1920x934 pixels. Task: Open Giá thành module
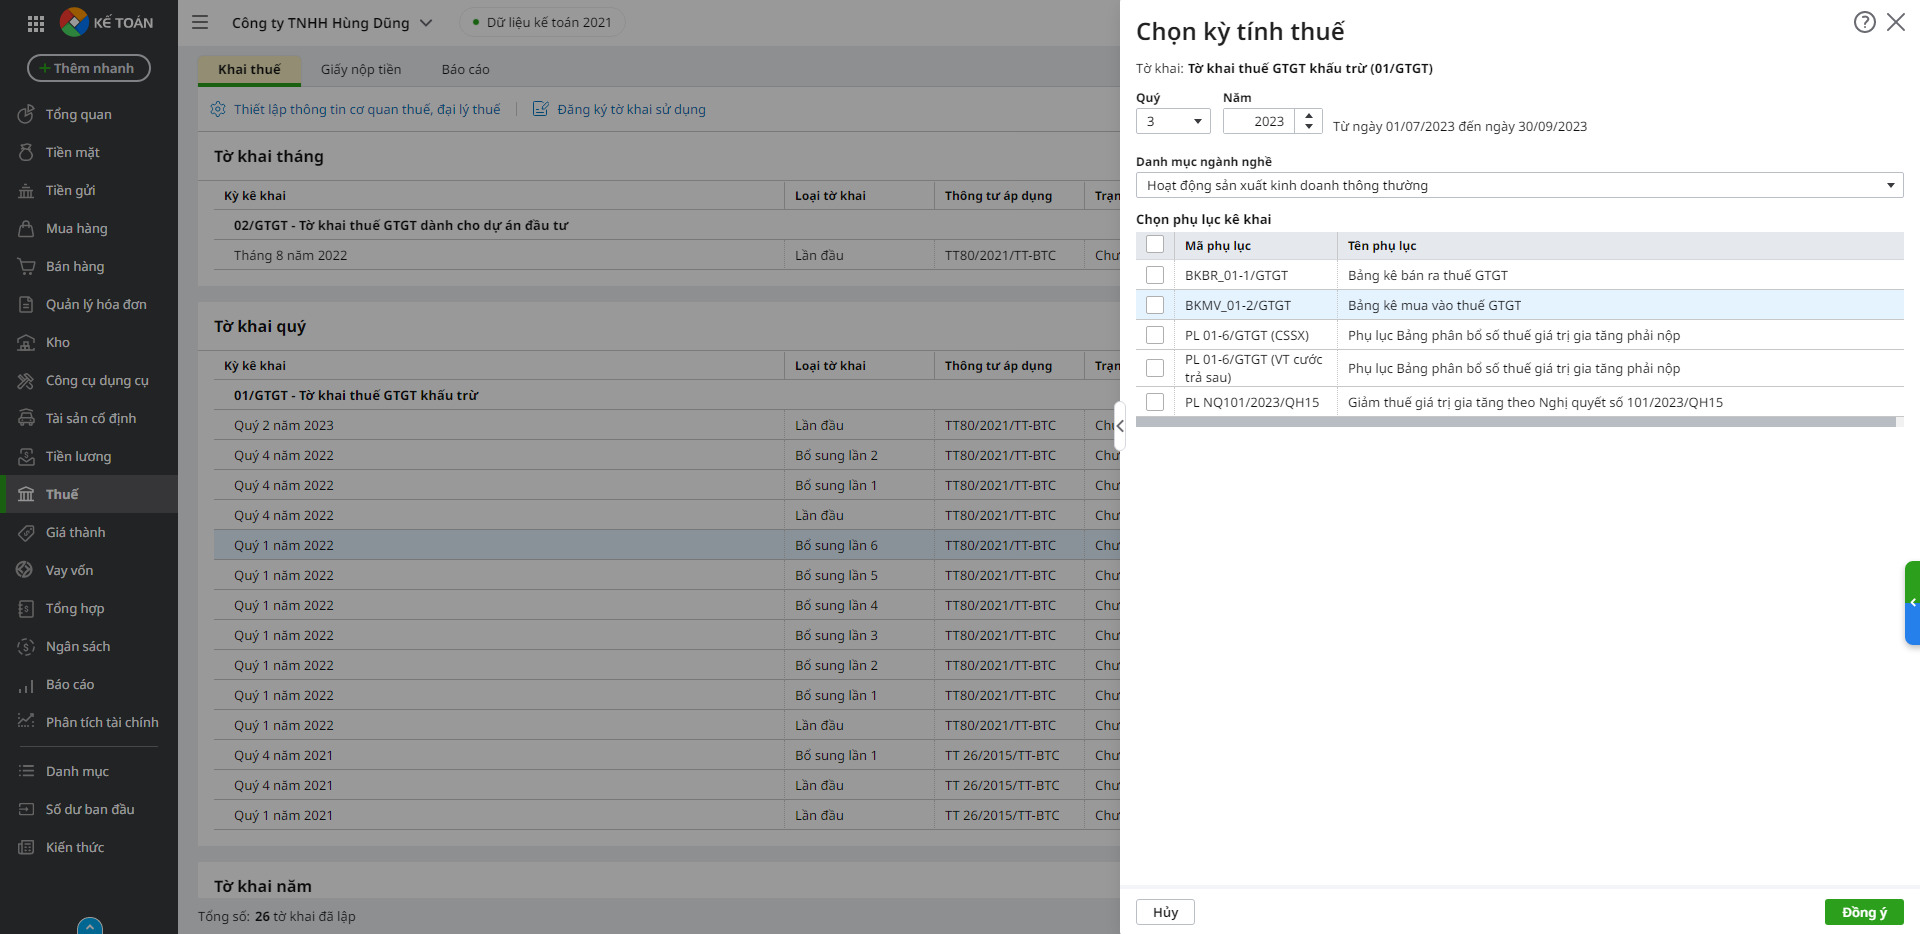[89, 532]
